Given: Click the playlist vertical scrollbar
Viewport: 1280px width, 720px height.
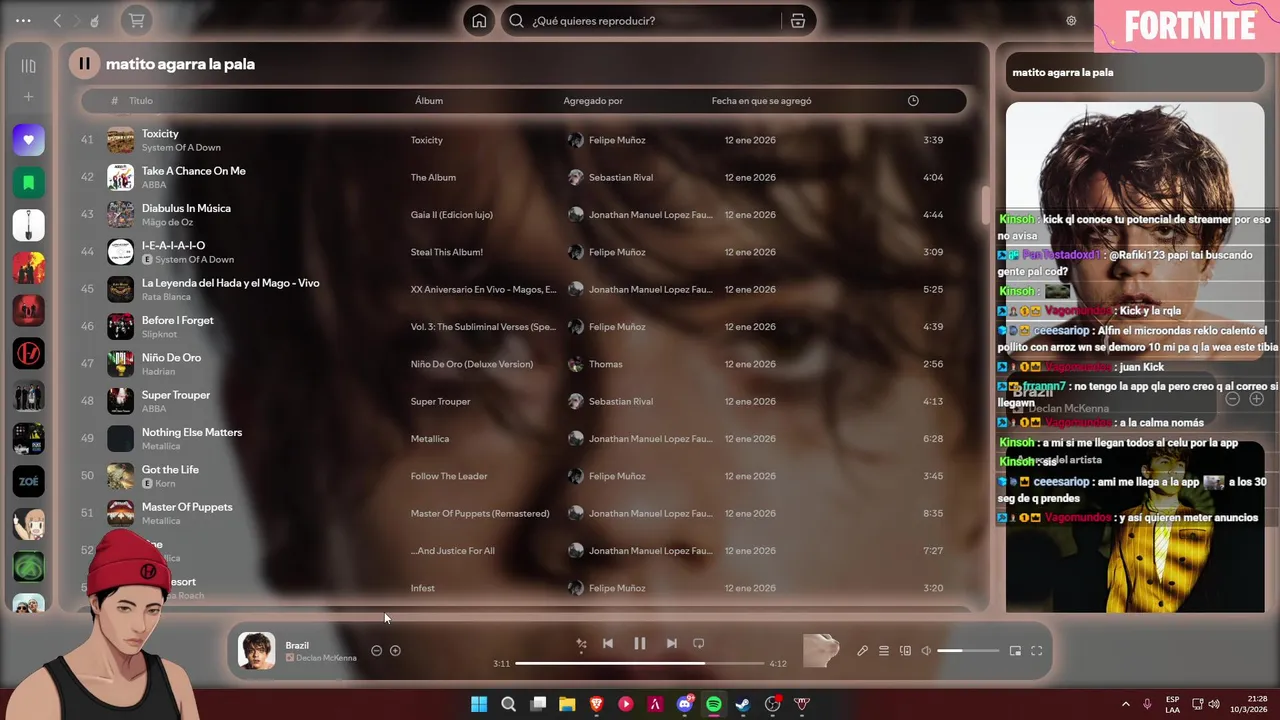Looking at the screenshot, I should coord(985,205).
